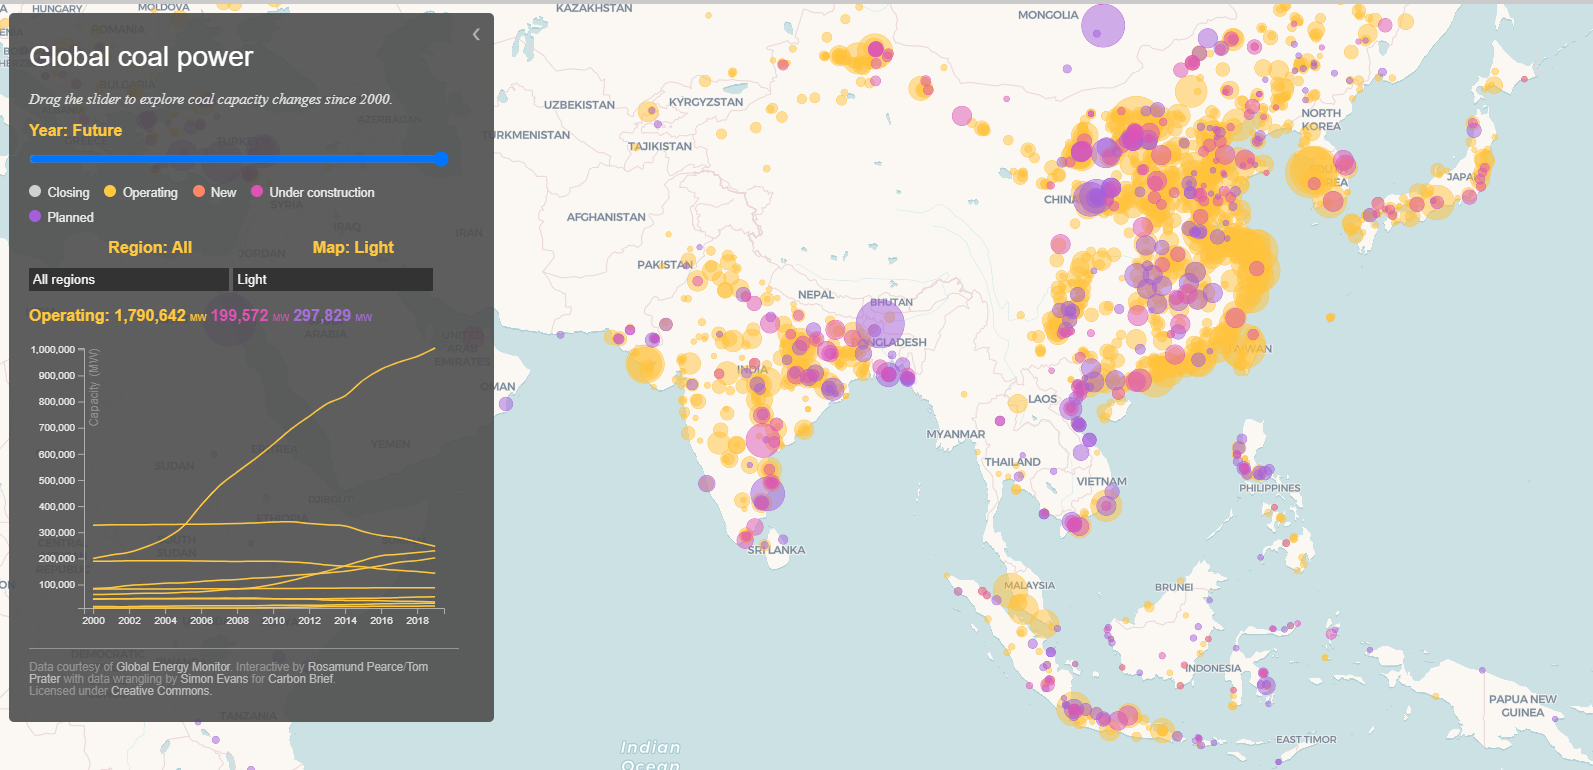Image resolution: width=1593 pixels, height=770 pixels.
Task: Open the Creative Commons license link
Action: [x=161, y=691]
